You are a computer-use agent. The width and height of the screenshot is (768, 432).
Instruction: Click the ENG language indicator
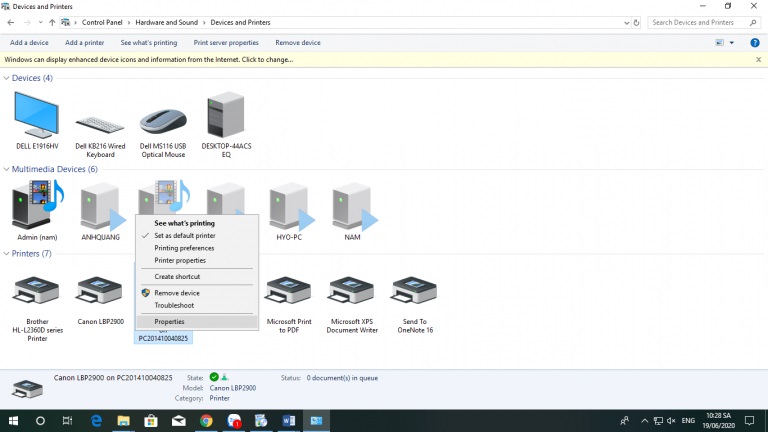point(688,421)
